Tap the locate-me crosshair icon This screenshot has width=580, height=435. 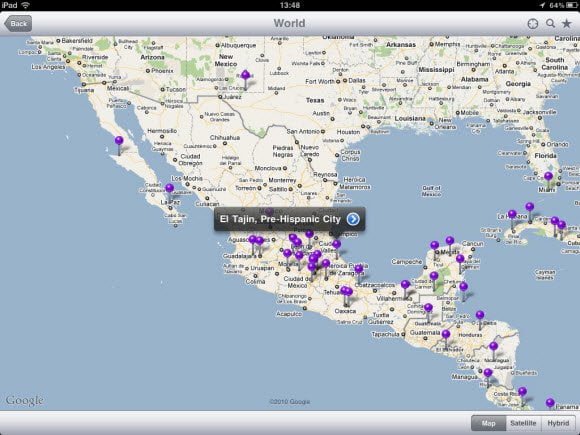pos(532,24)
